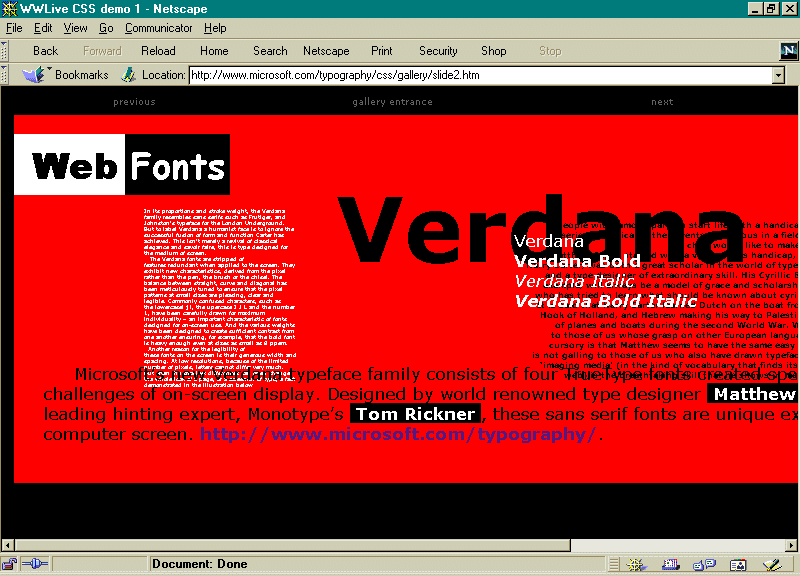This screenshot has height=576, width=800.
Task: Print the current page
Action: [382, 51]
